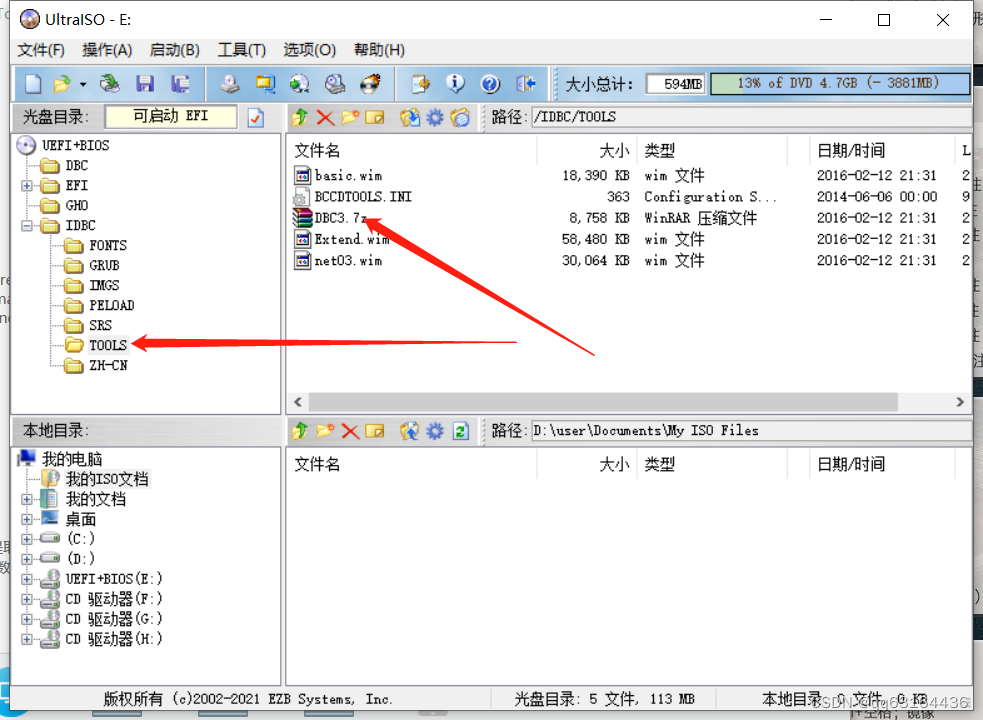Click the Open CD/DVD toolbar icon
Image resolution: width=983 pixels, height=720 pixels.
tap(110, 83)
